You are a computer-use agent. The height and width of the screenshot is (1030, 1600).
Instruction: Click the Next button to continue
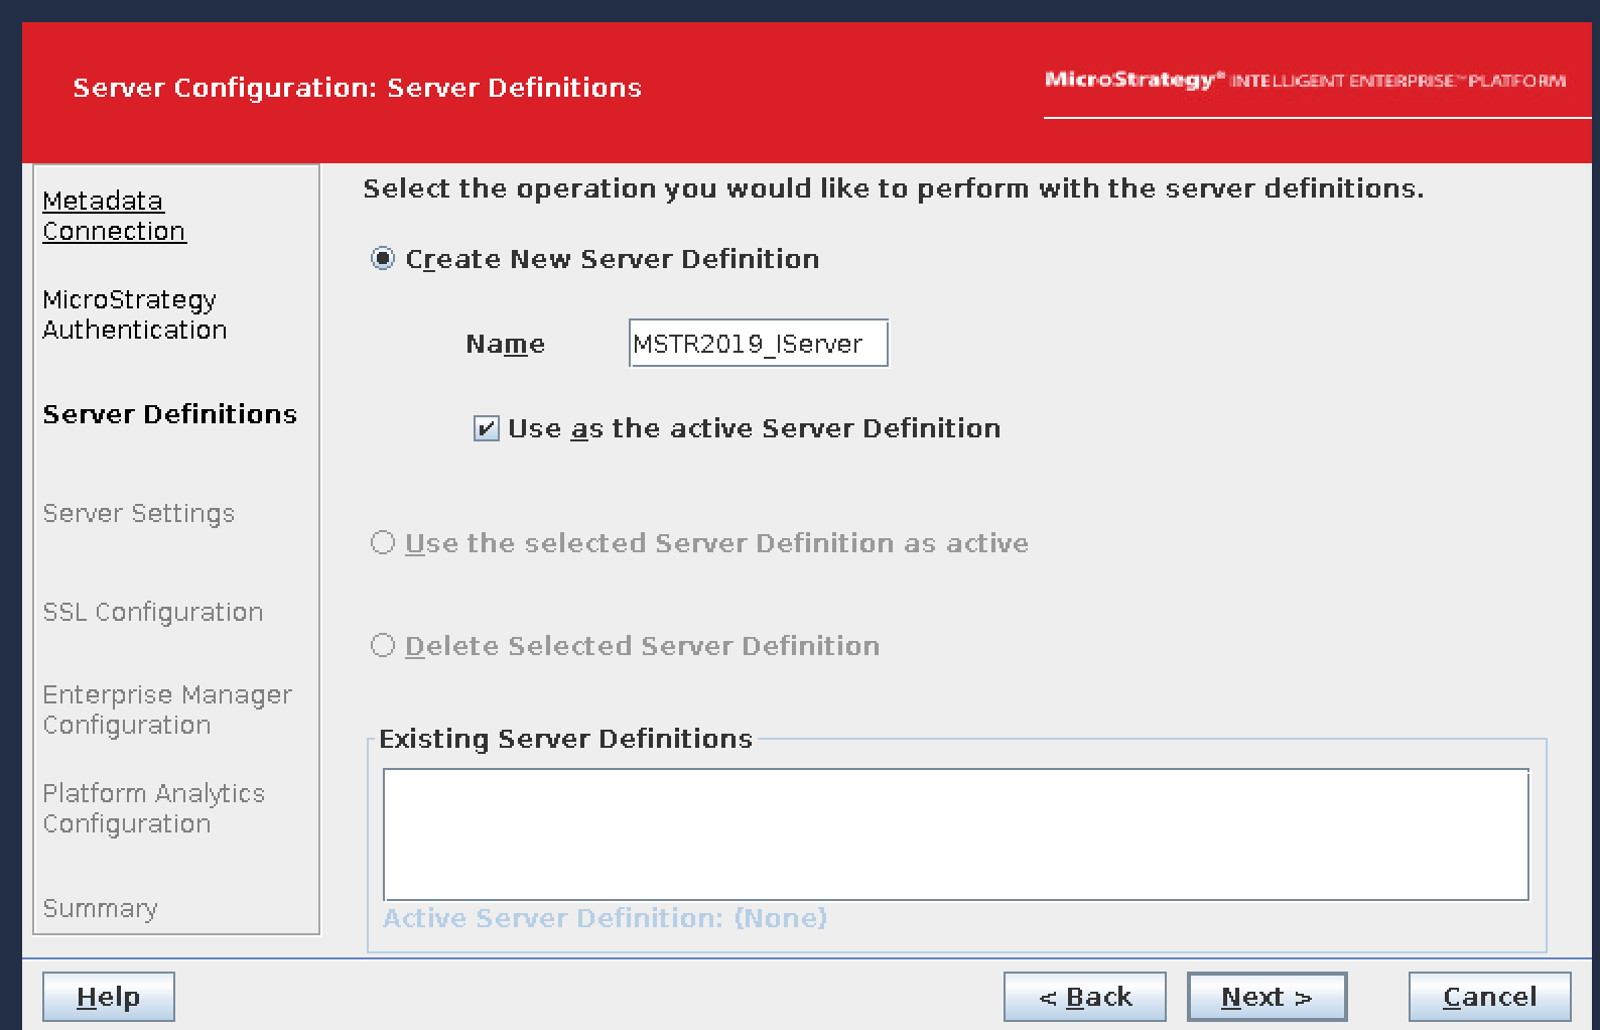[x=1265, y=996]
